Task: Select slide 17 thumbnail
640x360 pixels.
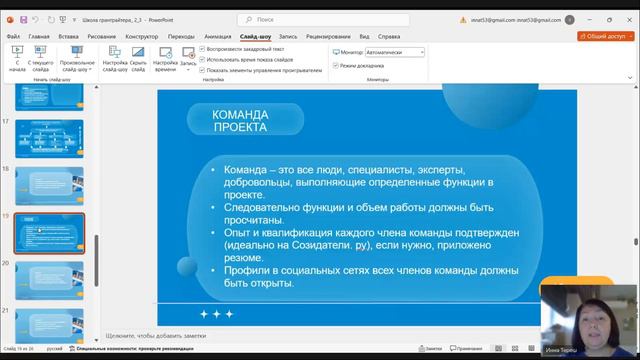Action: (x=49, y=139)
